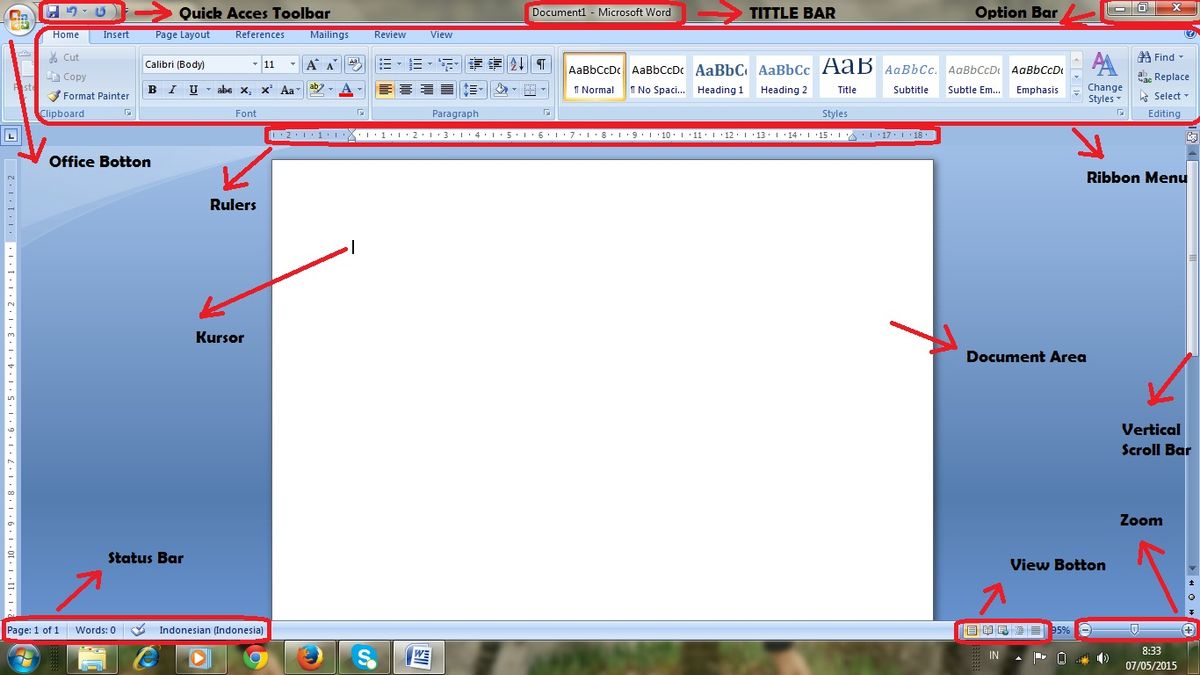Open Change Styles menu
The height and width of the screenshot is (675, 1200).
coord(1105,79)
